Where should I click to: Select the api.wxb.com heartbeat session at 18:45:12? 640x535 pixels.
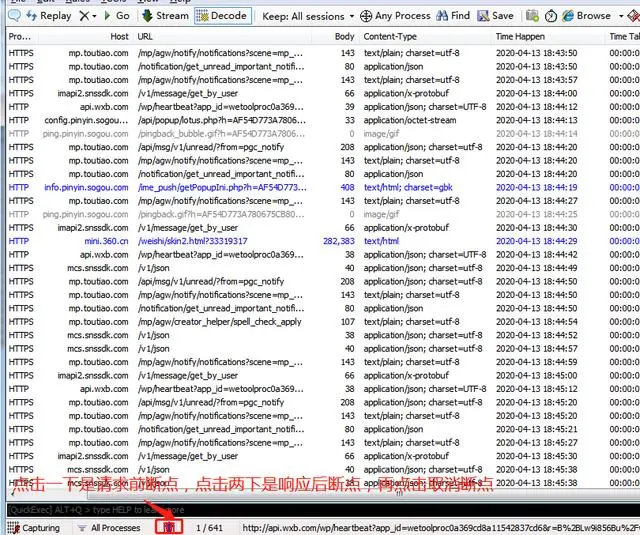click(x=323, y=389)
